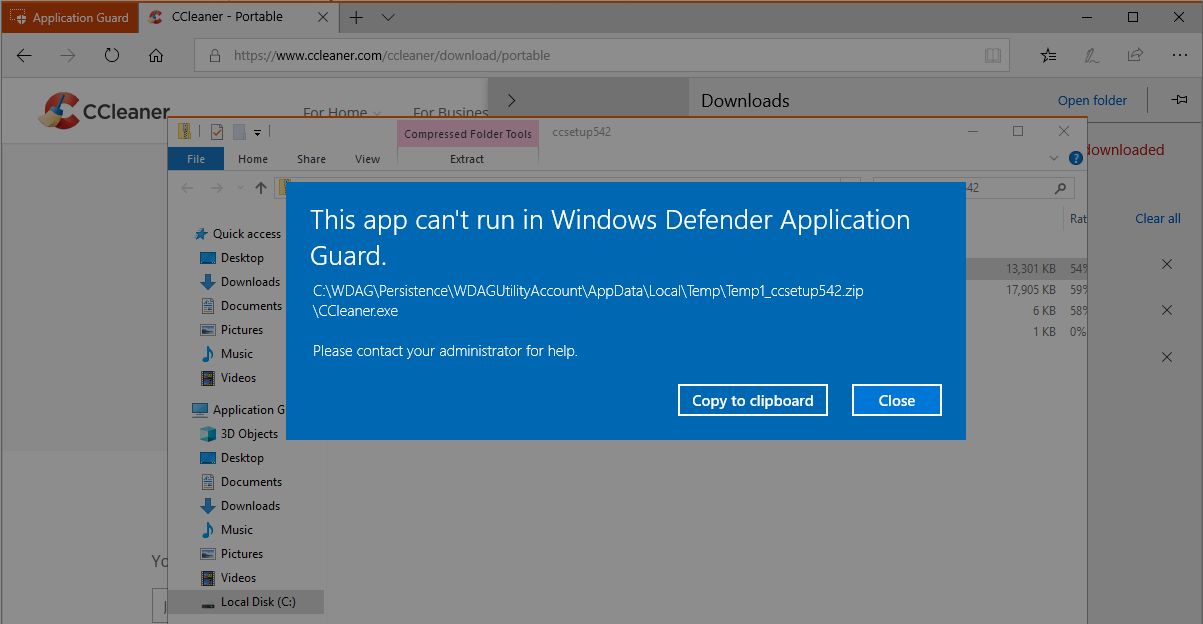This screenshot has width=1203, height=624.
Task: Minimize the ccsetup542 Explorer window
Action: pos(972,131)
